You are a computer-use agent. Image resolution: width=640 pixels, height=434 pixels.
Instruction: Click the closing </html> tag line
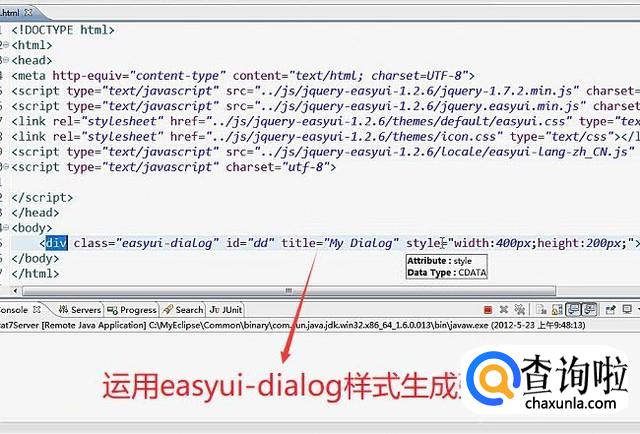(x=35, y=274)
